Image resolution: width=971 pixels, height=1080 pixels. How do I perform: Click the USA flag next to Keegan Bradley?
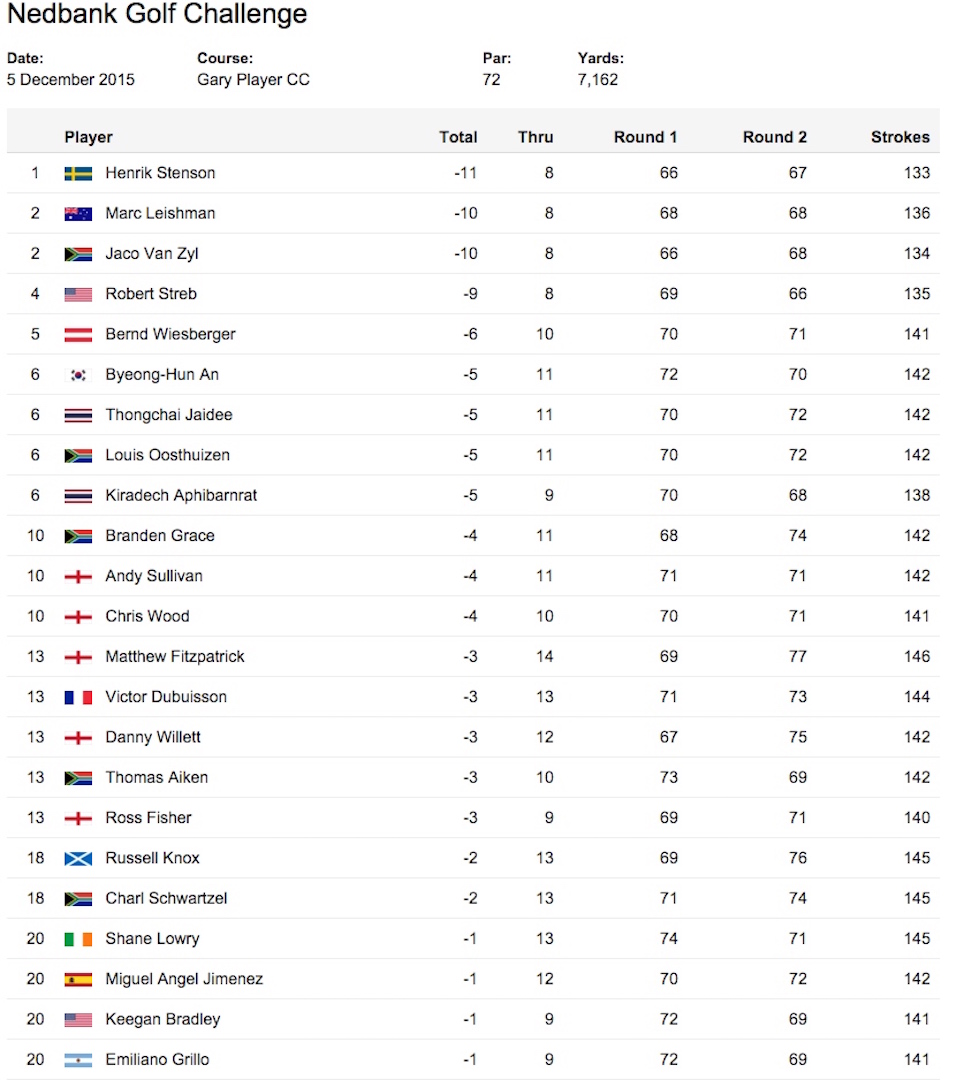click(x=78, y=1020)
